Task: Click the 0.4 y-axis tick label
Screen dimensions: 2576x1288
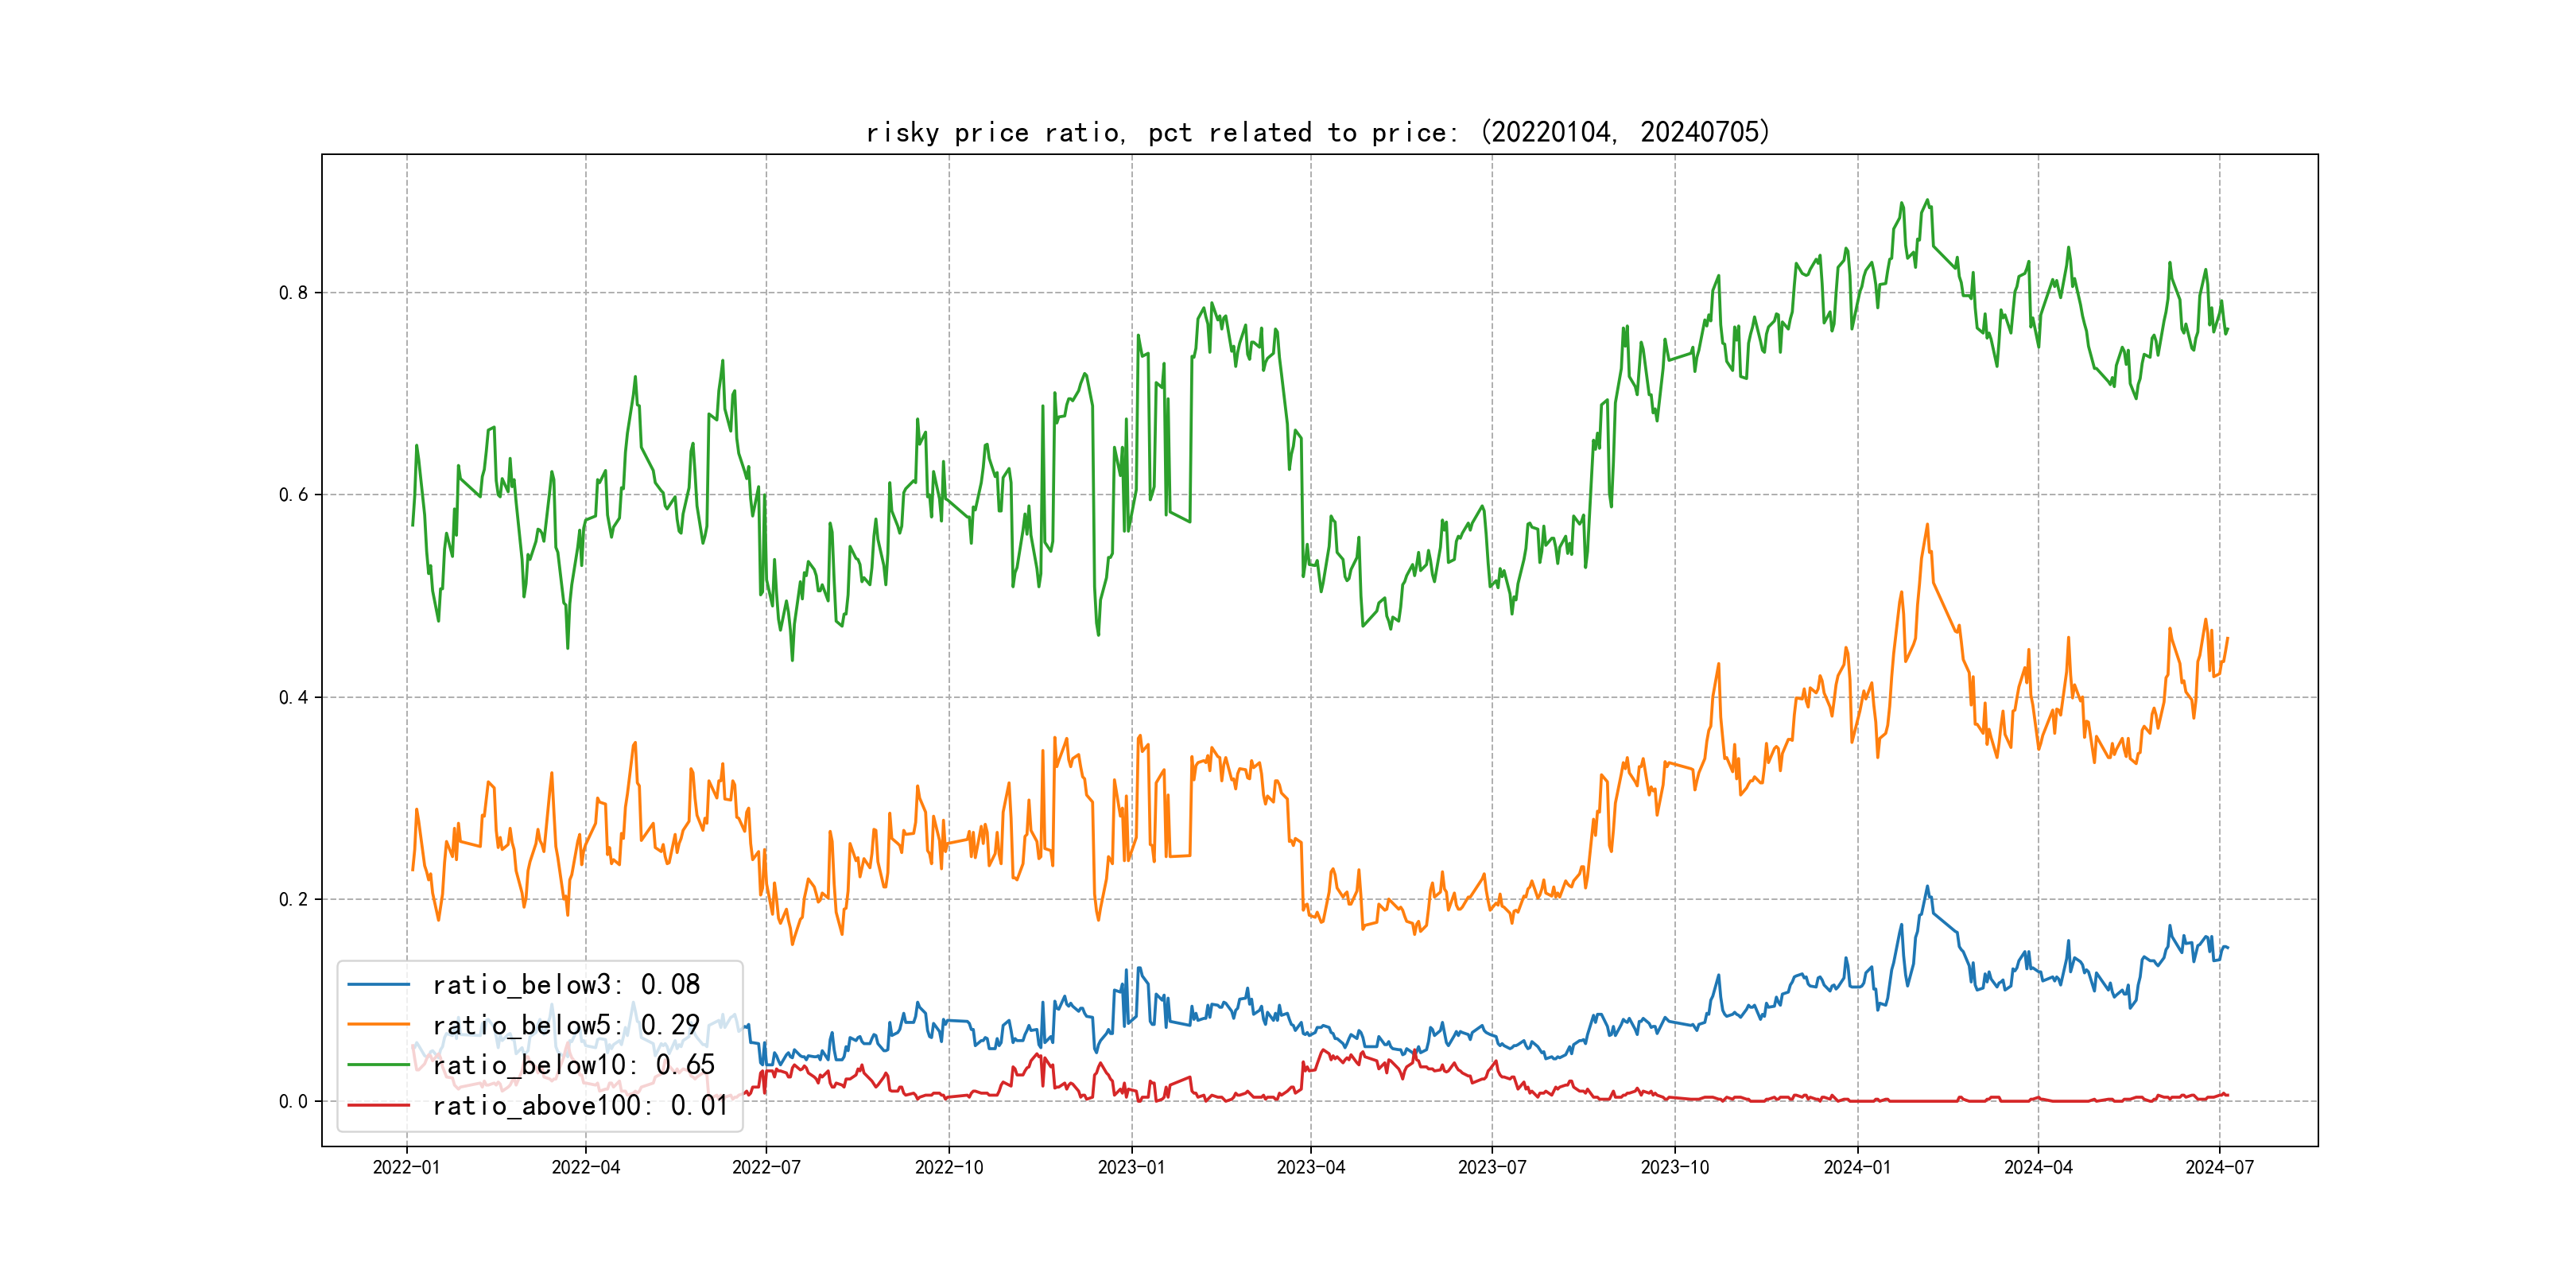Action: [293, 697]
